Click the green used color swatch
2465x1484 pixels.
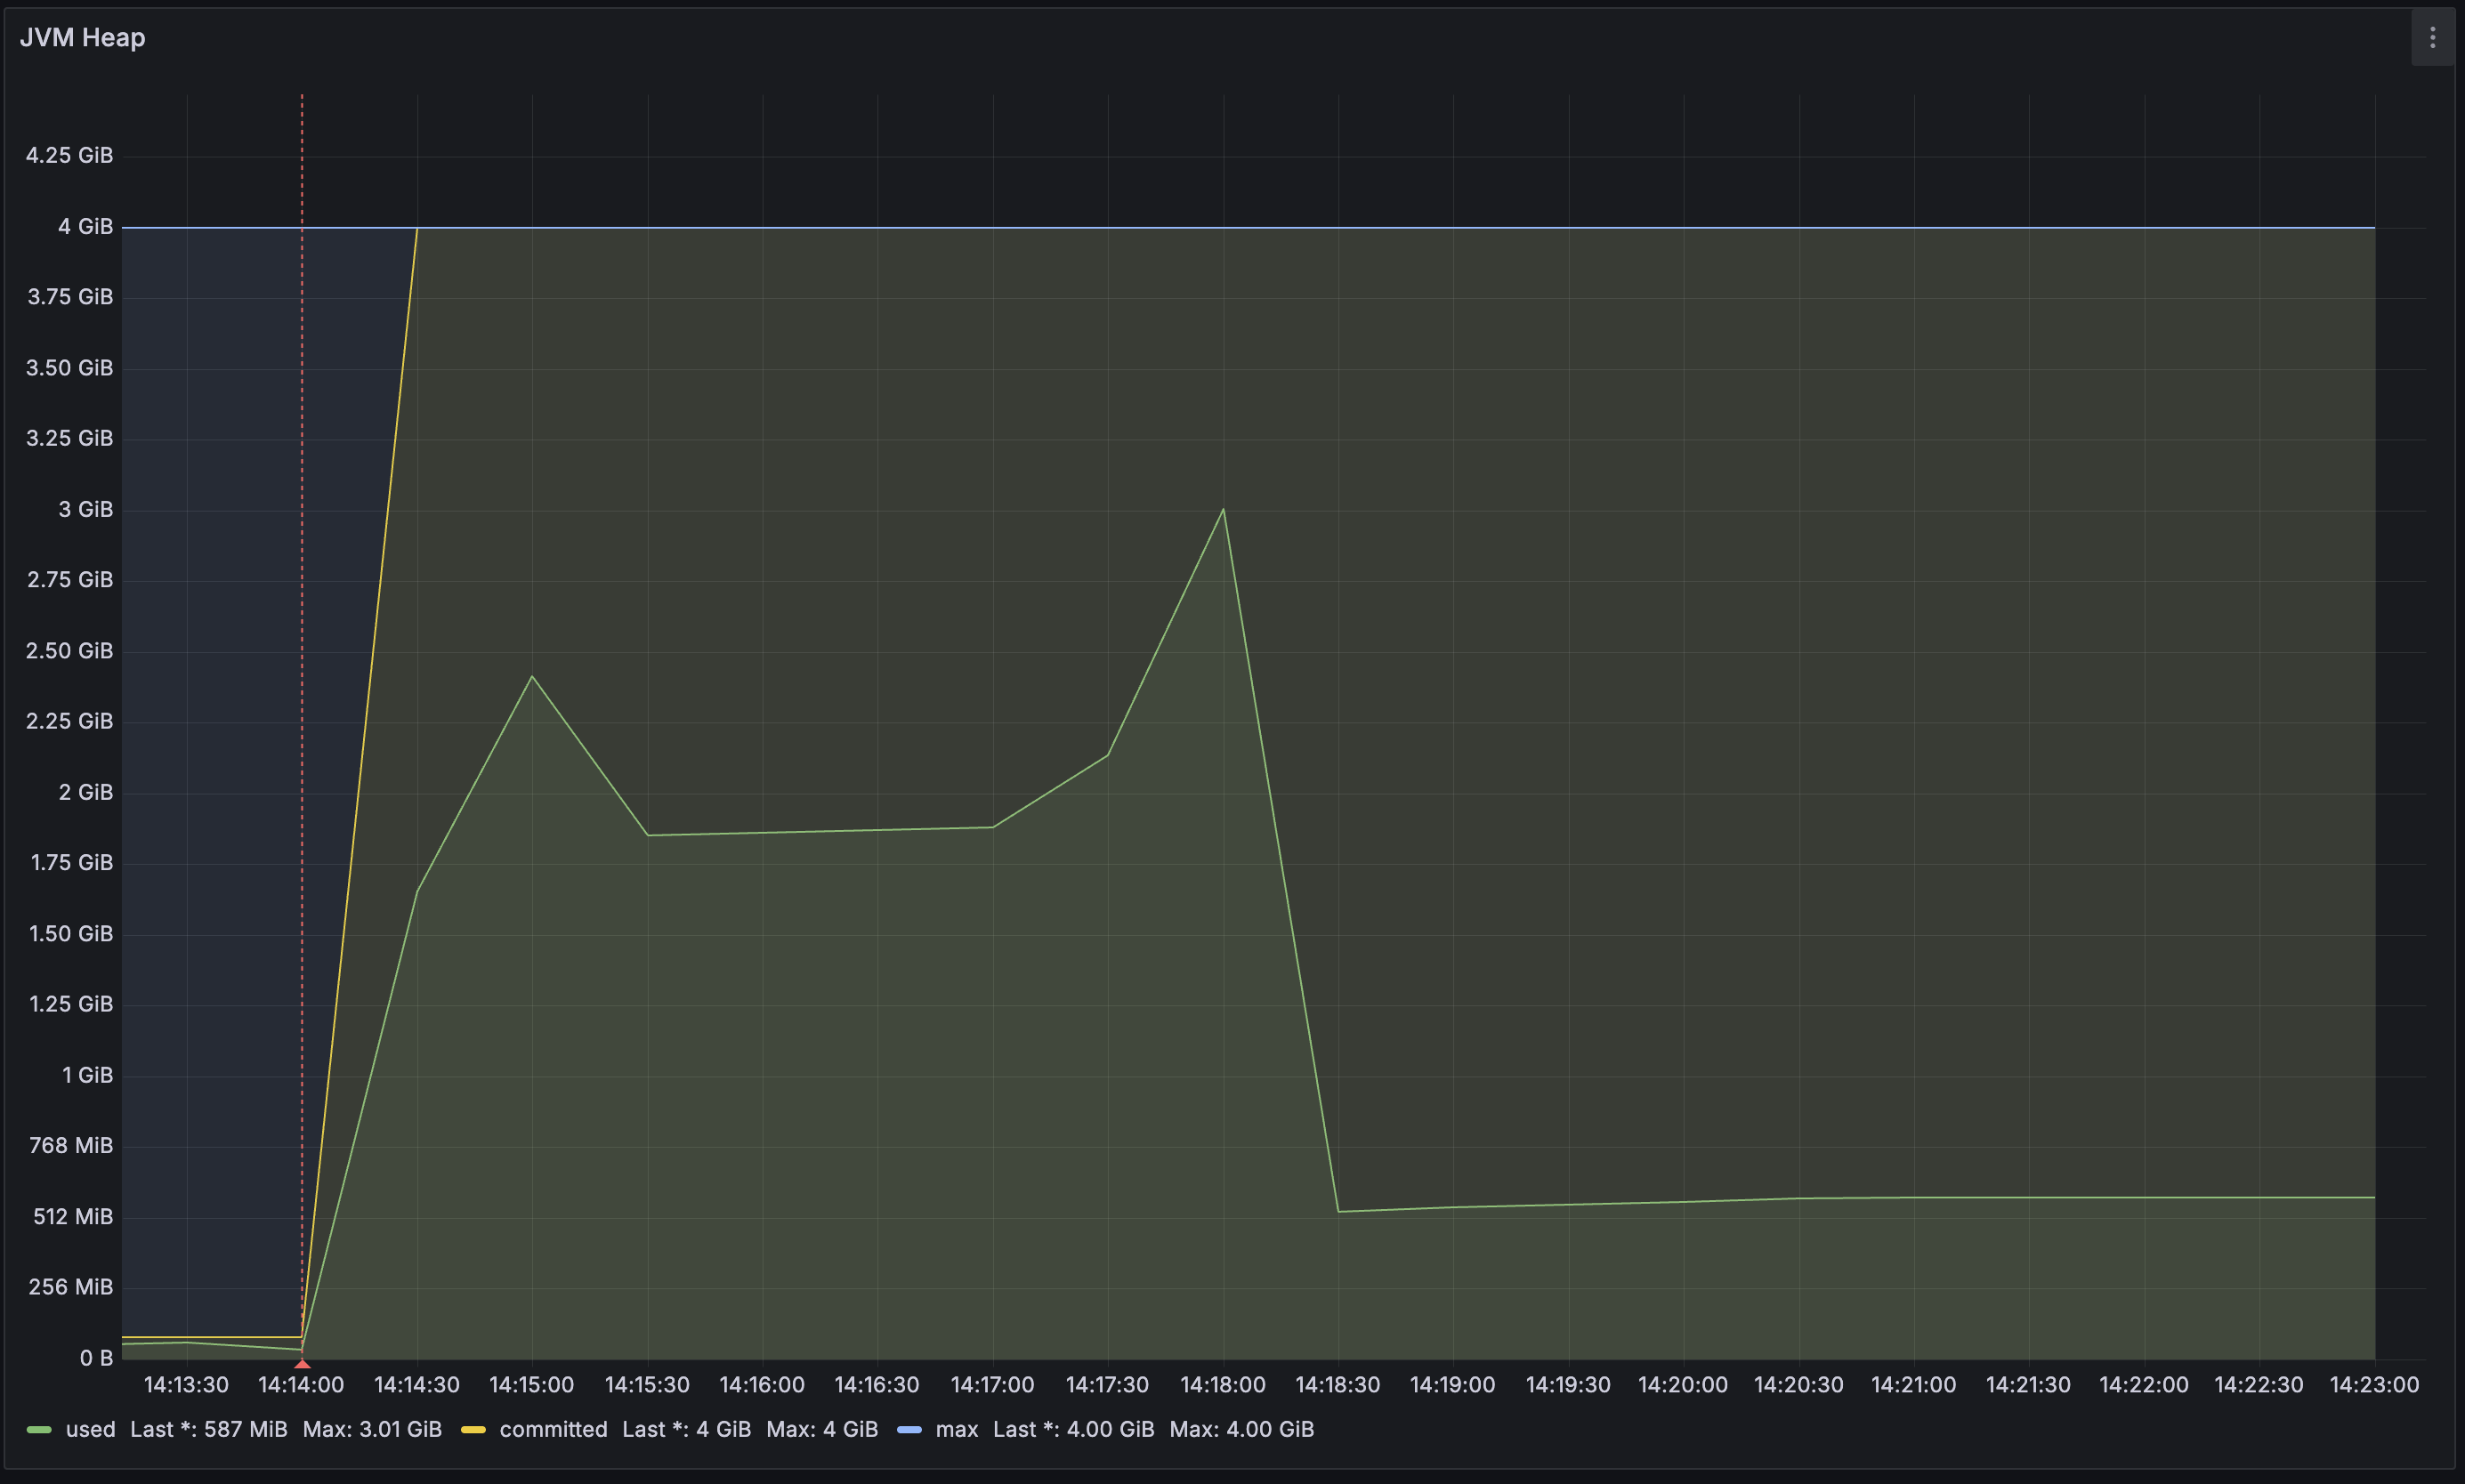(x=39, y=1430)
